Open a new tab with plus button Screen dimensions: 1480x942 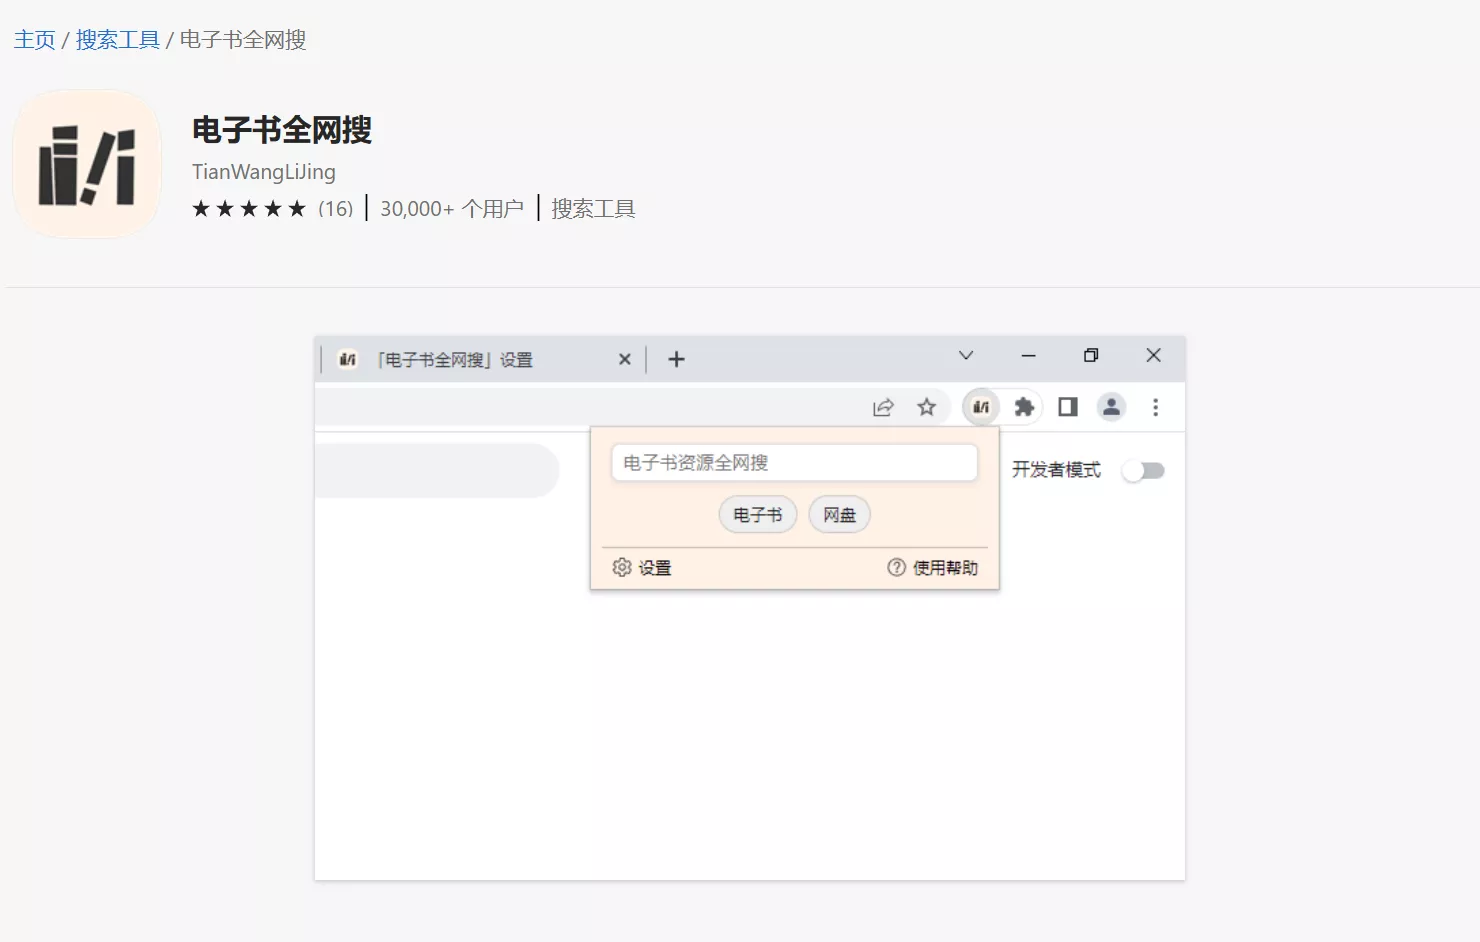676,359
